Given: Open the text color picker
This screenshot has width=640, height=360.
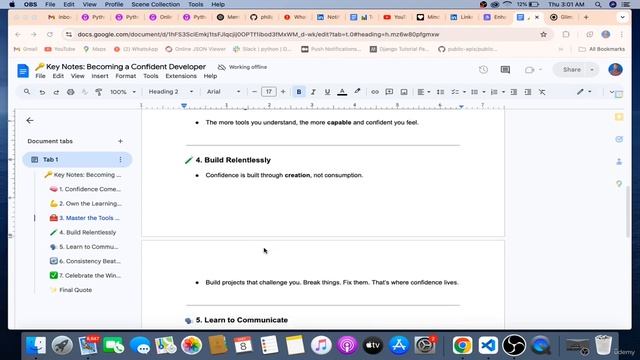Looking at the screenshot, I should [x=342, y=92].
